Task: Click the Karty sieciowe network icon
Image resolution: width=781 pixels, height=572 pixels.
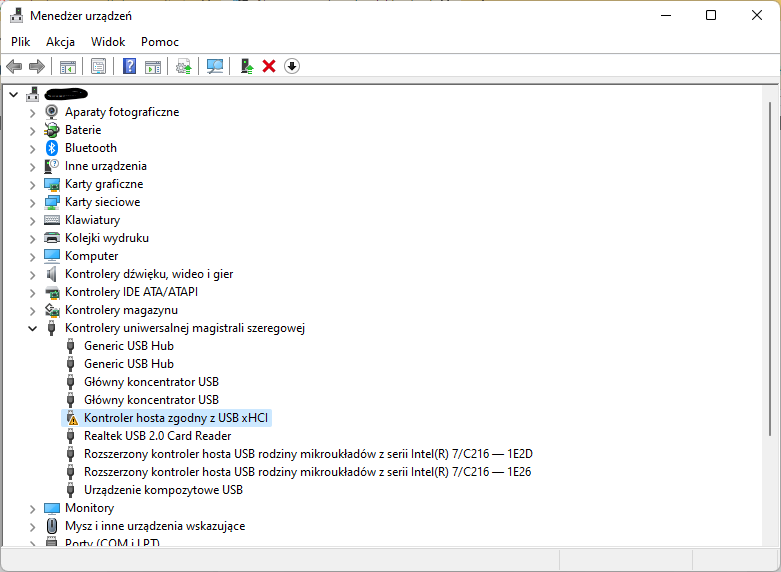Action: click(52, 202)
